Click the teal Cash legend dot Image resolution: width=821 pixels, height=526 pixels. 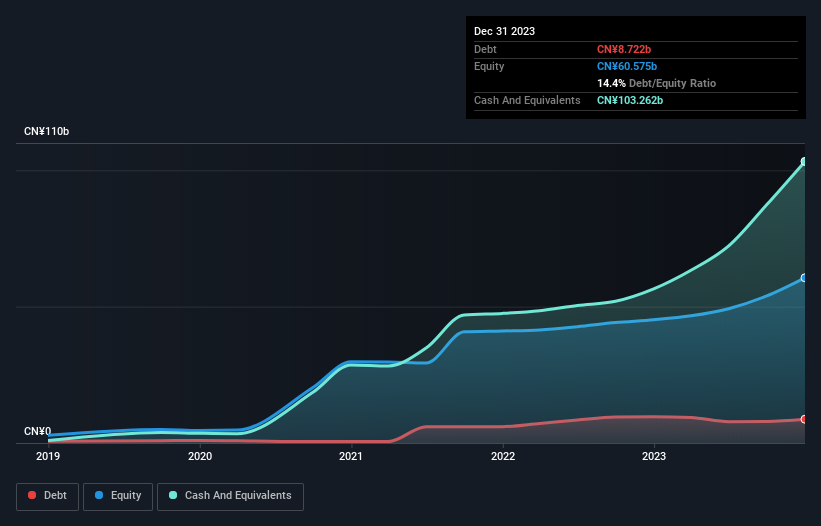pos(173,495)
